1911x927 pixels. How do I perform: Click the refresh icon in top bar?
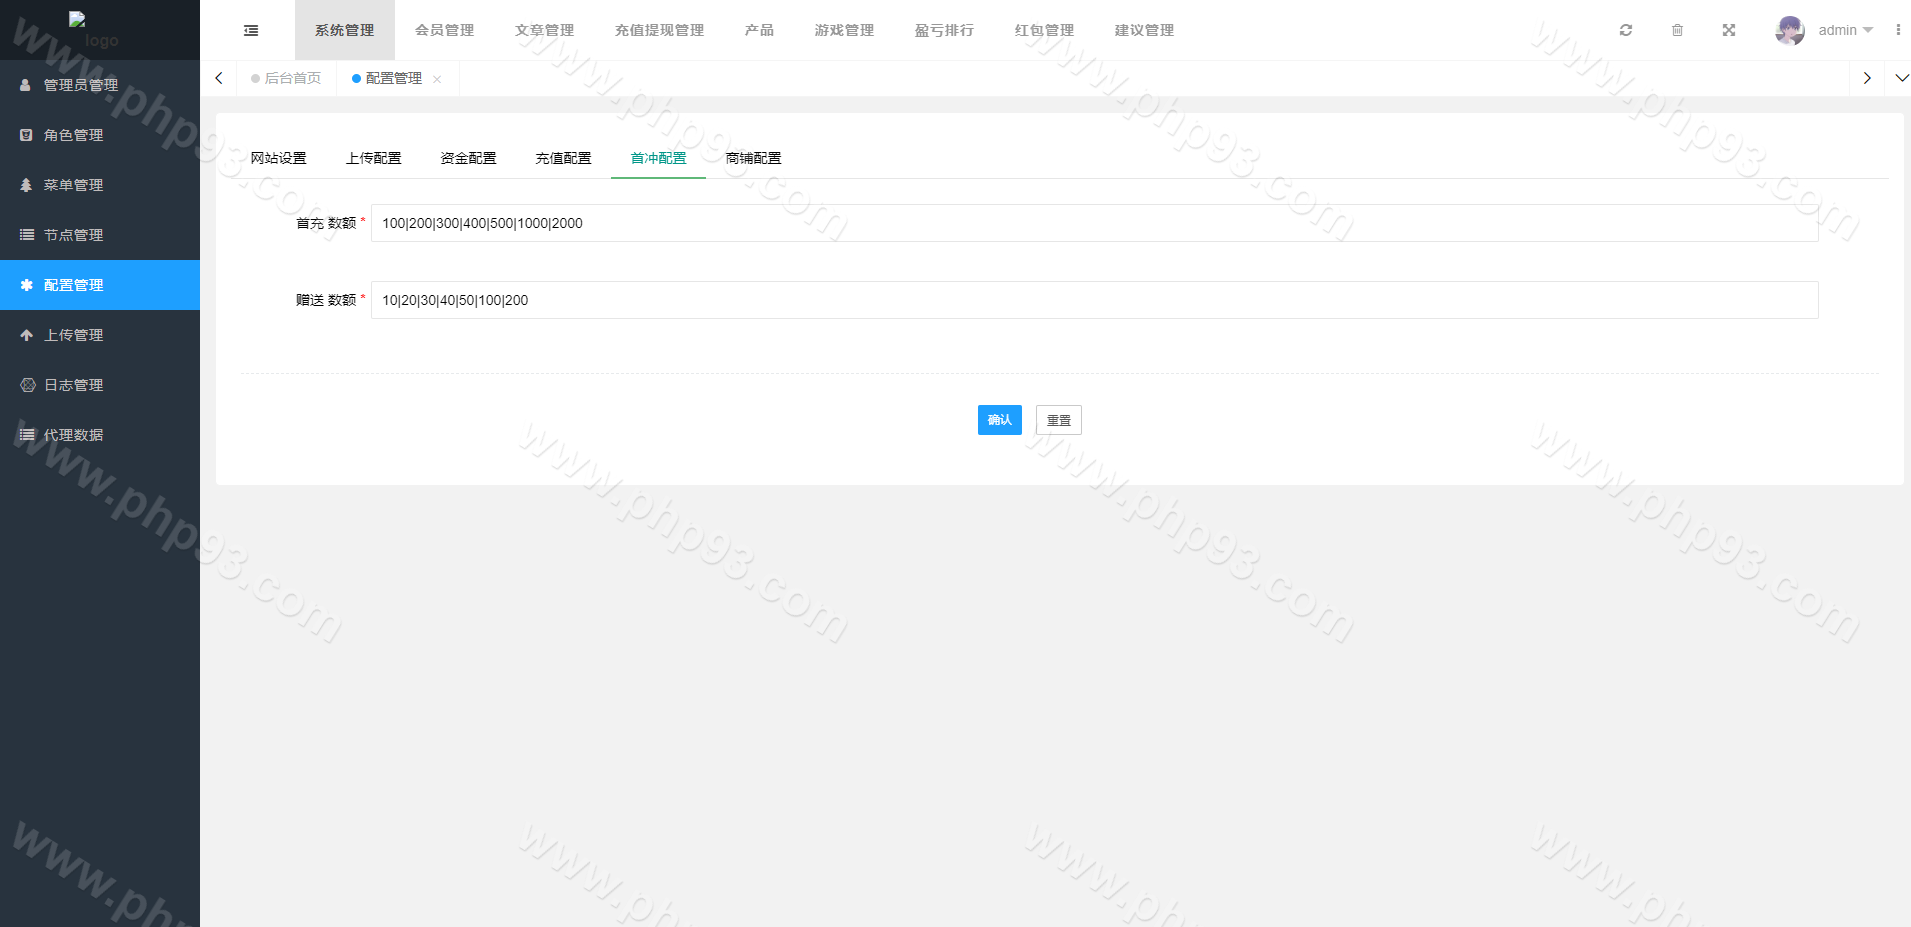point(1626,30)
